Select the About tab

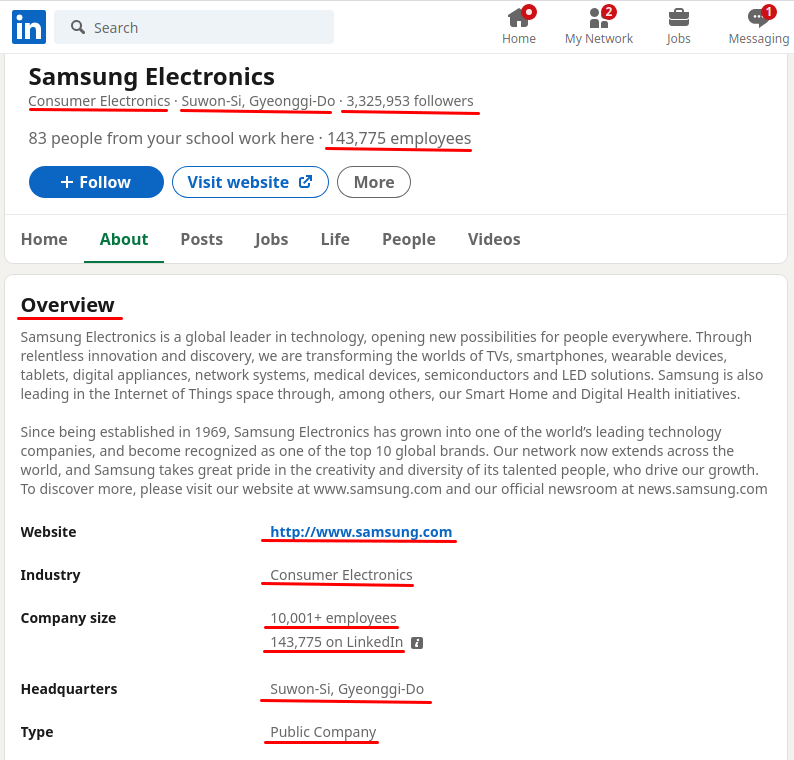124,239
